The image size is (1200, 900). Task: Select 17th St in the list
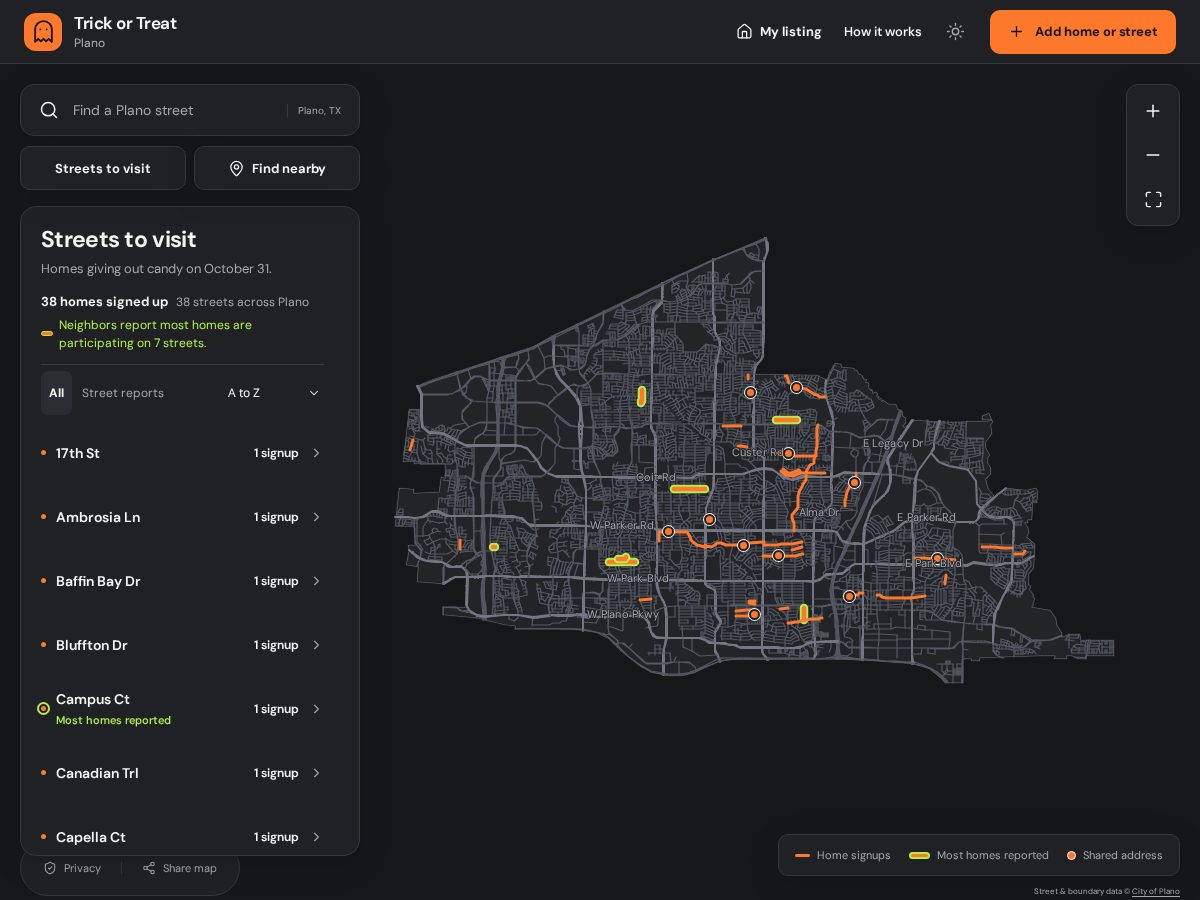182,453
